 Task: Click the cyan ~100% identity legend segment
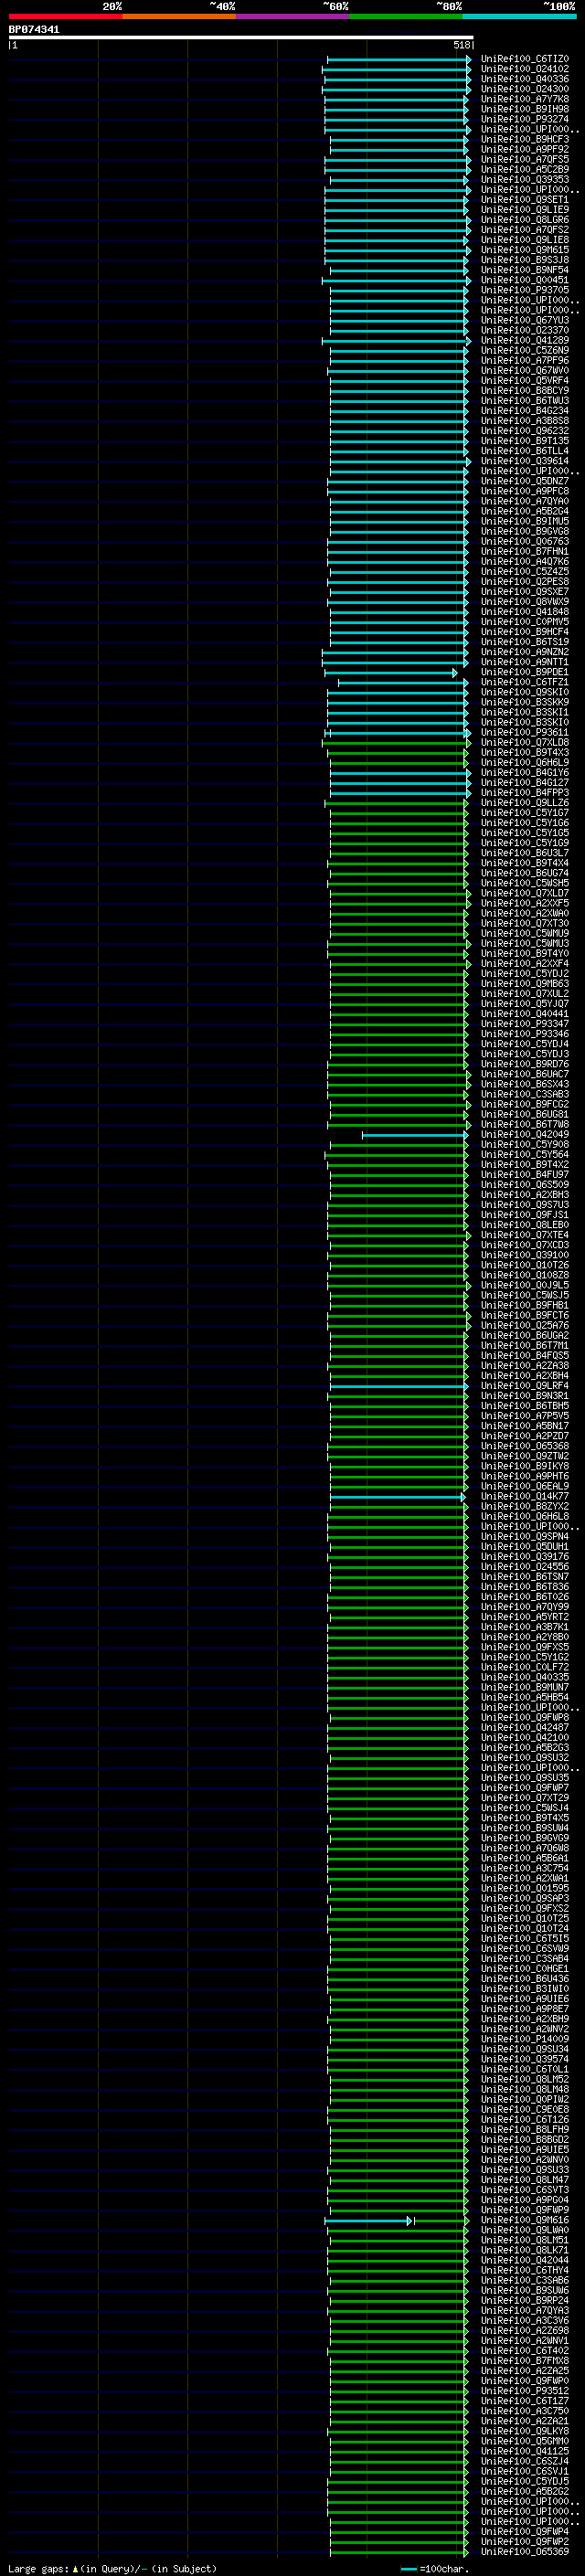[519, 16]
